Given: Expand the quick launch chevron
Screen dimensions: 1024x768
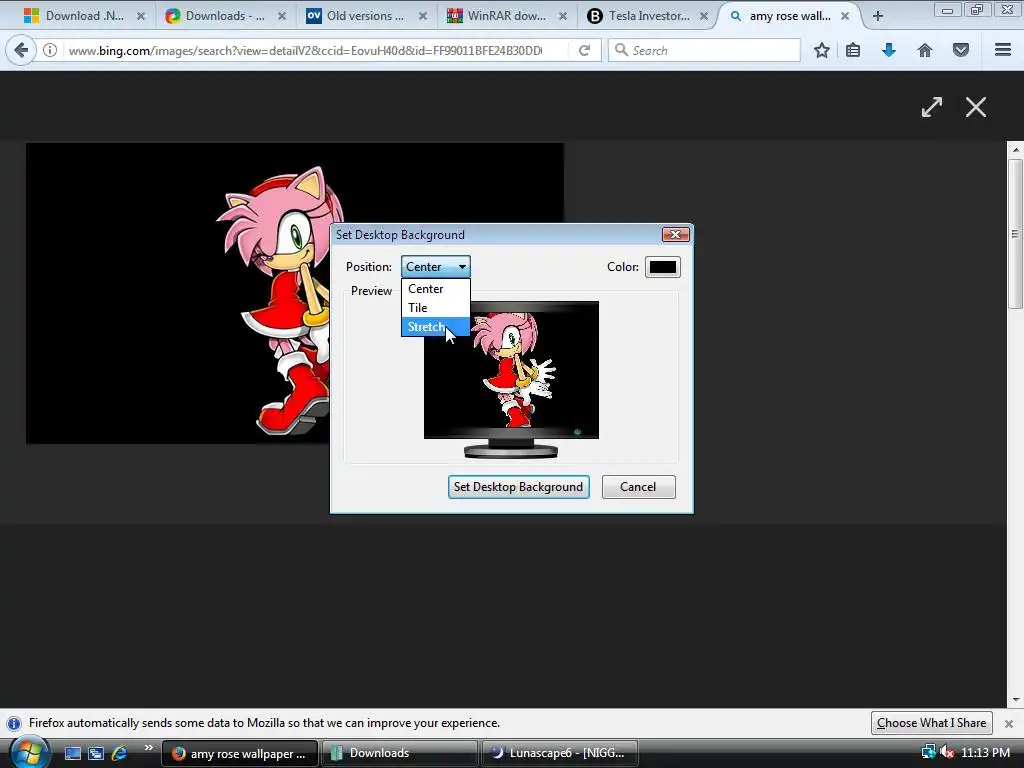Looking at the screenshot, I should click(x=148, y=748).
